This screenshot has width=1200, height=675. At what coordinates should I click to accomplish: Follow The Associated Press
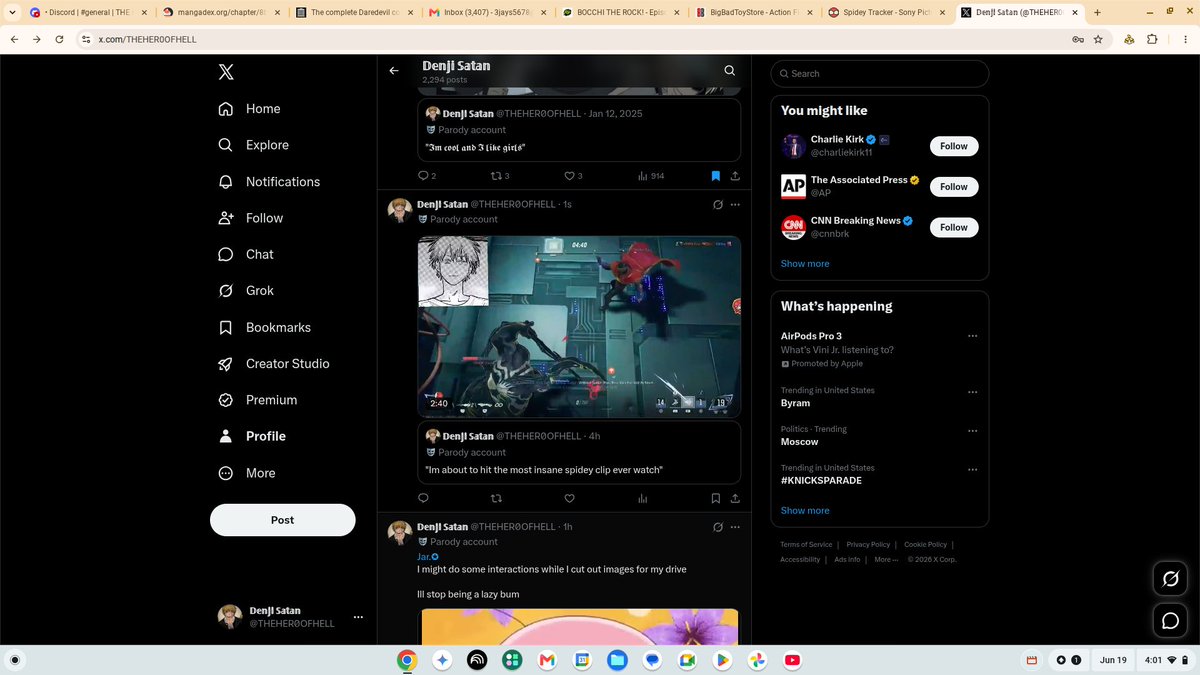pyautogui.click(x=954, y=187)
